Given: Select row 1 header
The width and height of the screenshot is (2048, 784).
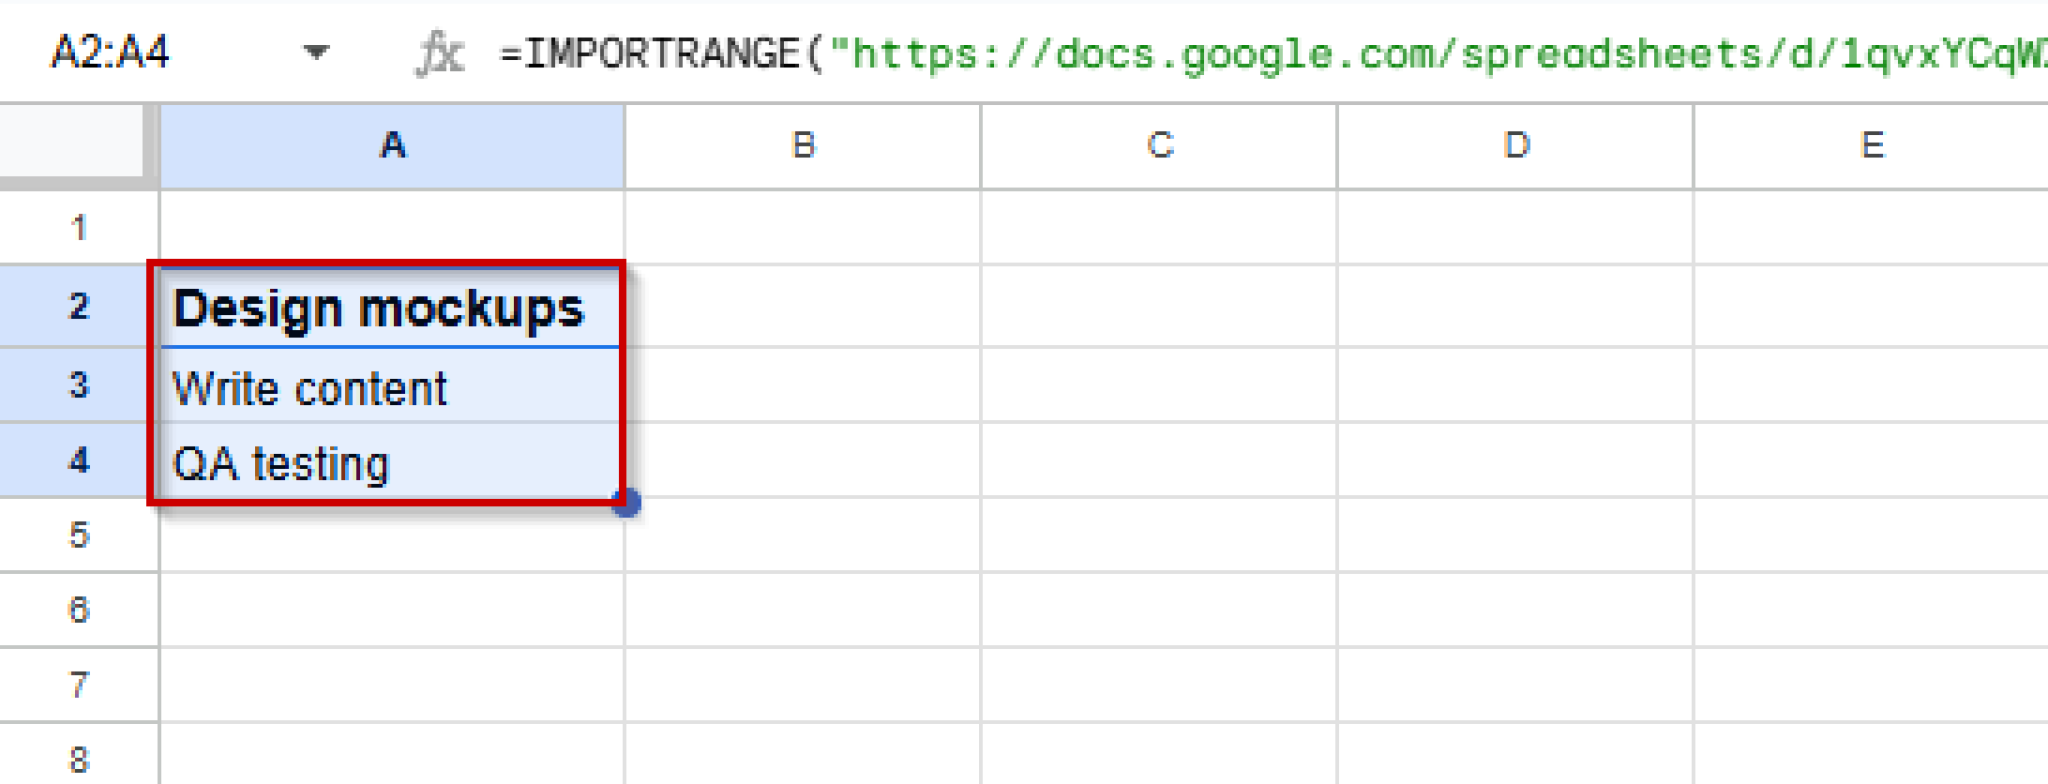Looking at the screenshot, I should pyautogui.click(x=75, y=227).
